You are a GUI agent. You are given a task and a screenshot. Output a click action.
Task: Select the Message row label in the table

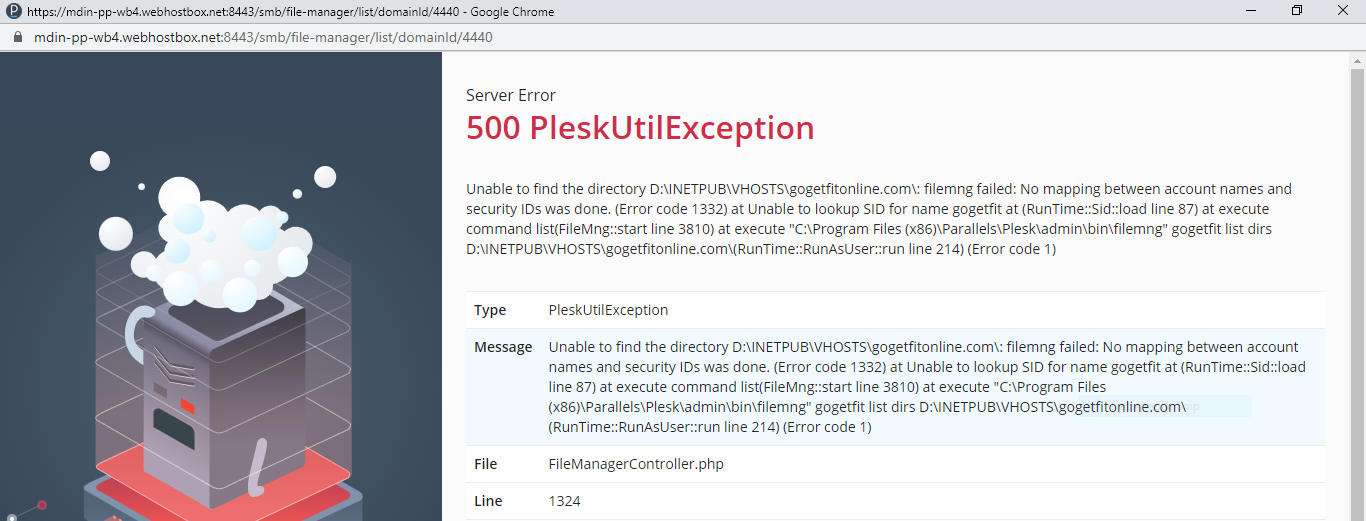coord(503,347)
